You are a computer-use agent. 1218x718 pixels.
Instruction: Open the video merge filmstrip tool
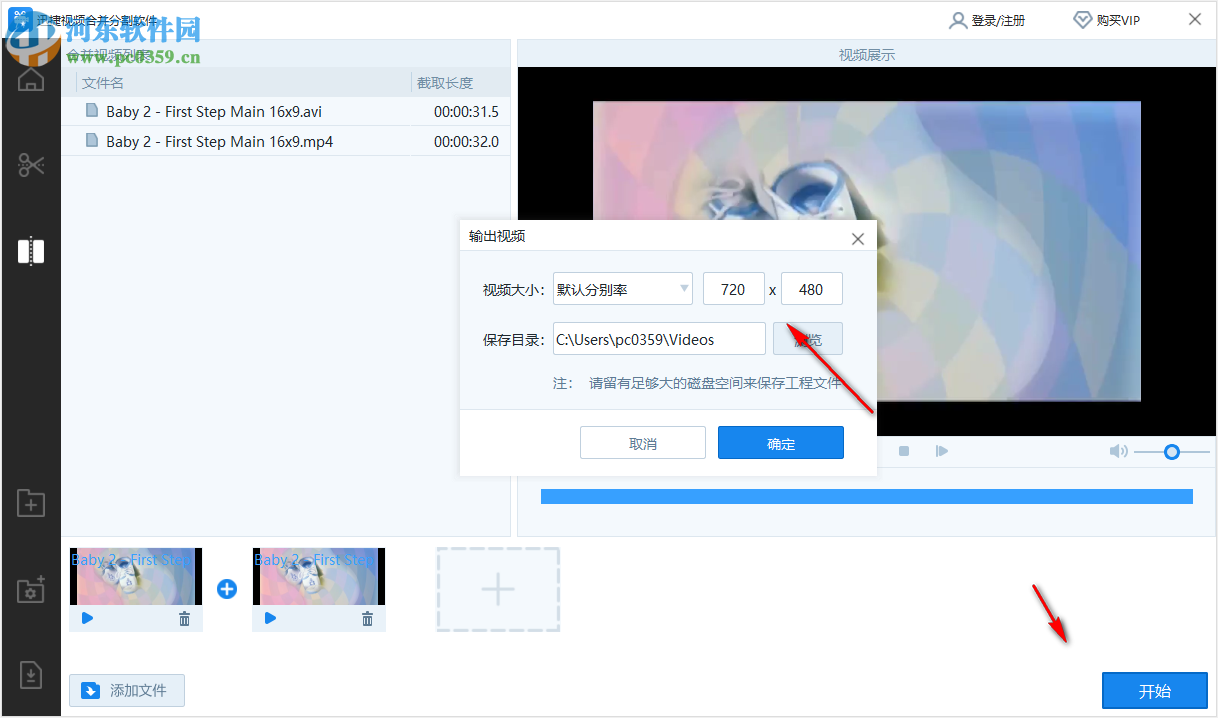pyautogui.click(x=30, y=251)
